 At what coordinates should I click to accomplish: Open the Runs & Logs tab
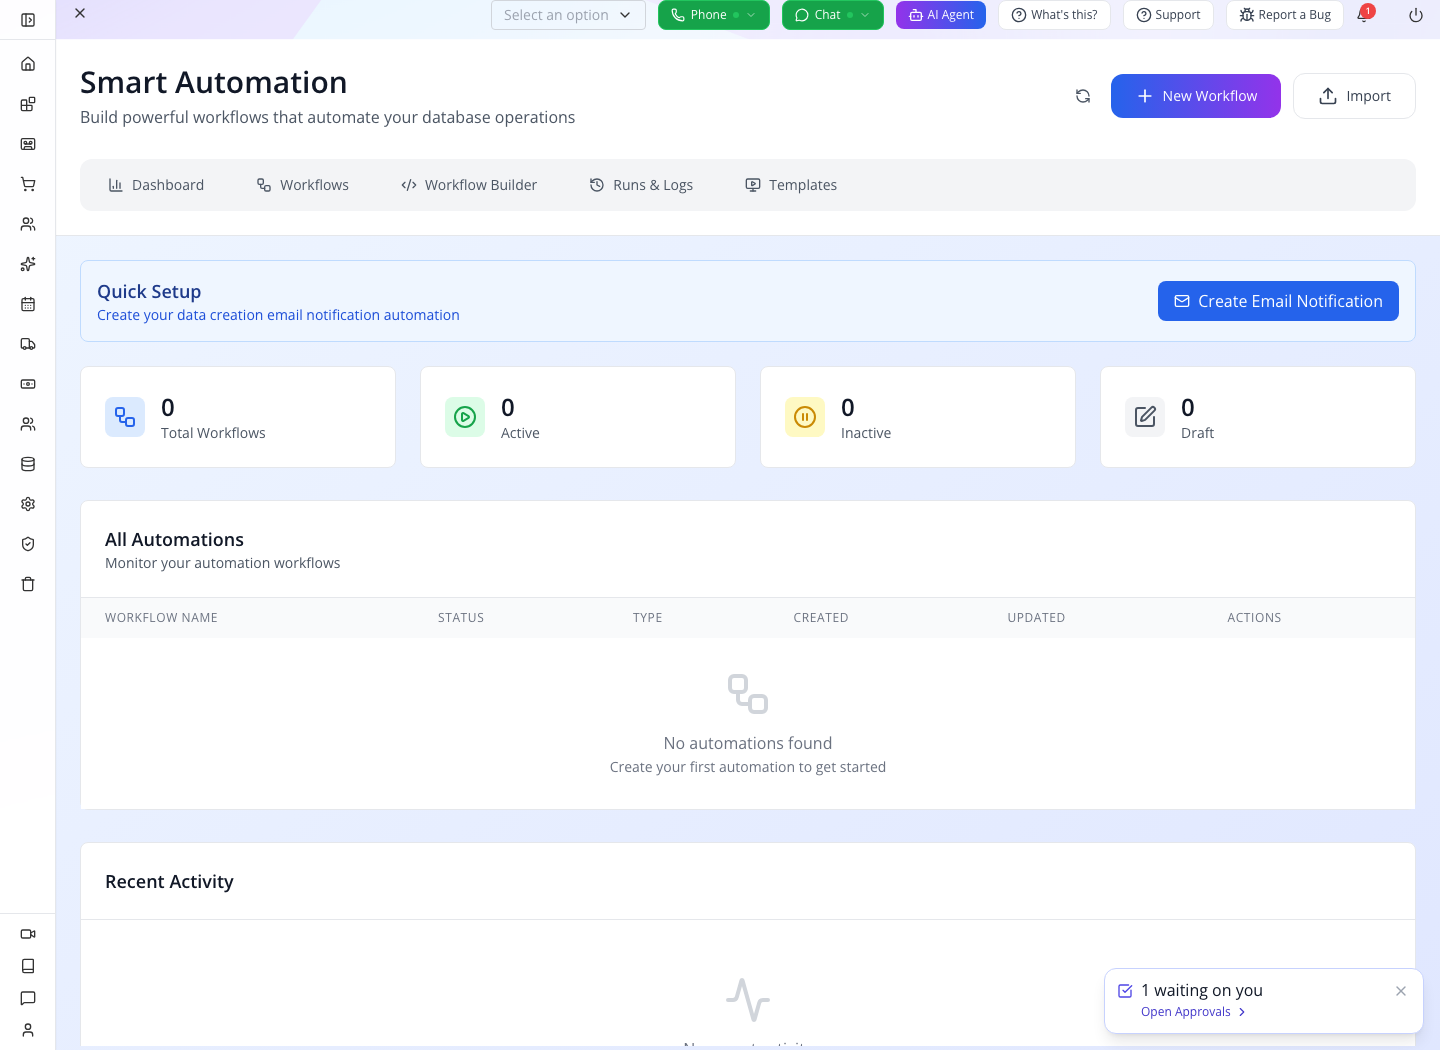click(x=641, y=185)
